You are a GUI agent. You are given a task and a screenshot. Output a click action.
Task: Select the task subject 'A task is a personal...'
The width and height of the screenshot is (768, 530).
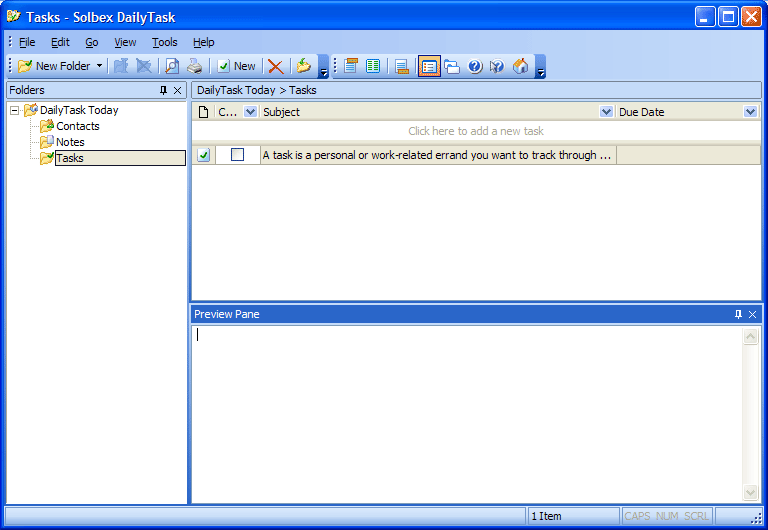point(437,155)
